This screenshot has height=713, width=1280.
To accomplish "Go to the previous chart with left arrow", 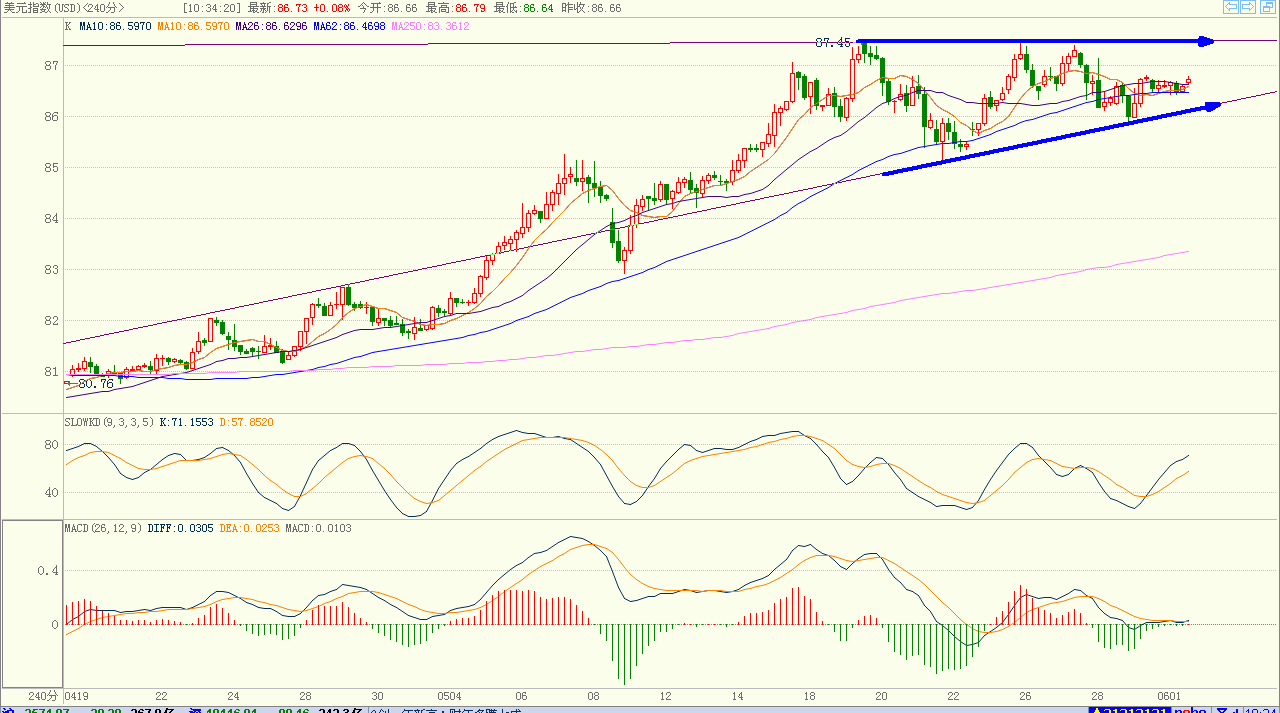I will coord(1232,7).
